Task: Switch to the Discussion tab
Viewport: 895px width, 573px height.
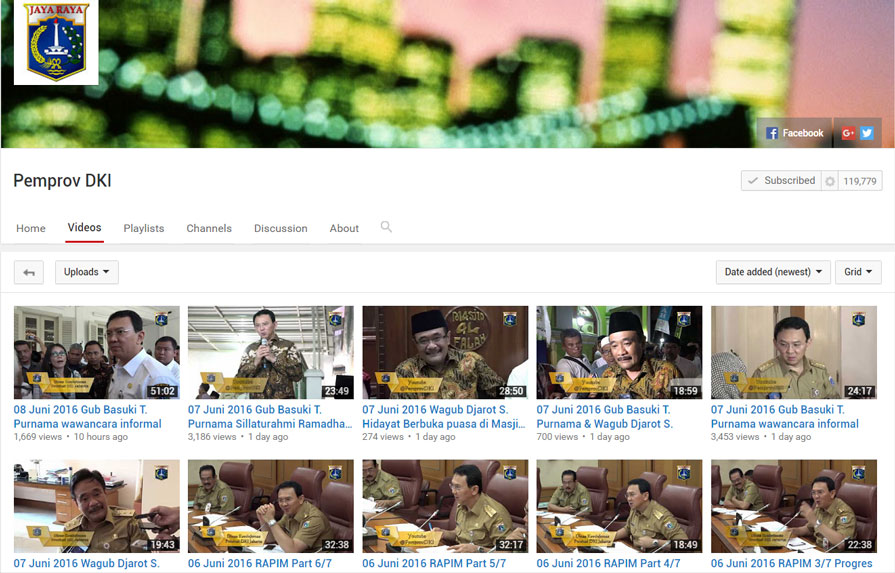Action: (x=281, y=228)
